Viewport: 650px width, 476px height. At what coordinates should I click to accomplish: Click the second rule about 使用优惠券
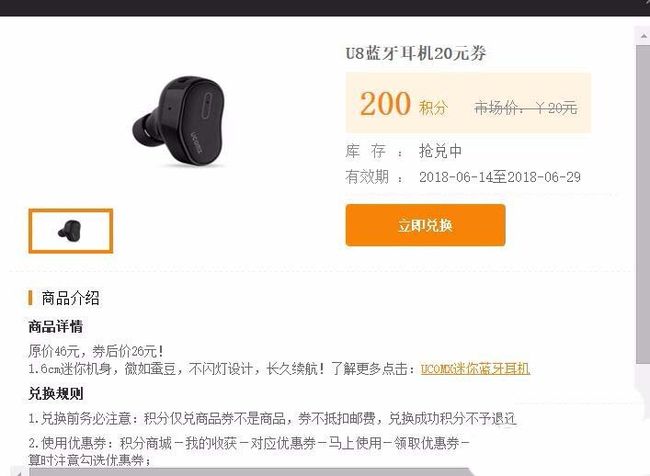click(249, 450)
